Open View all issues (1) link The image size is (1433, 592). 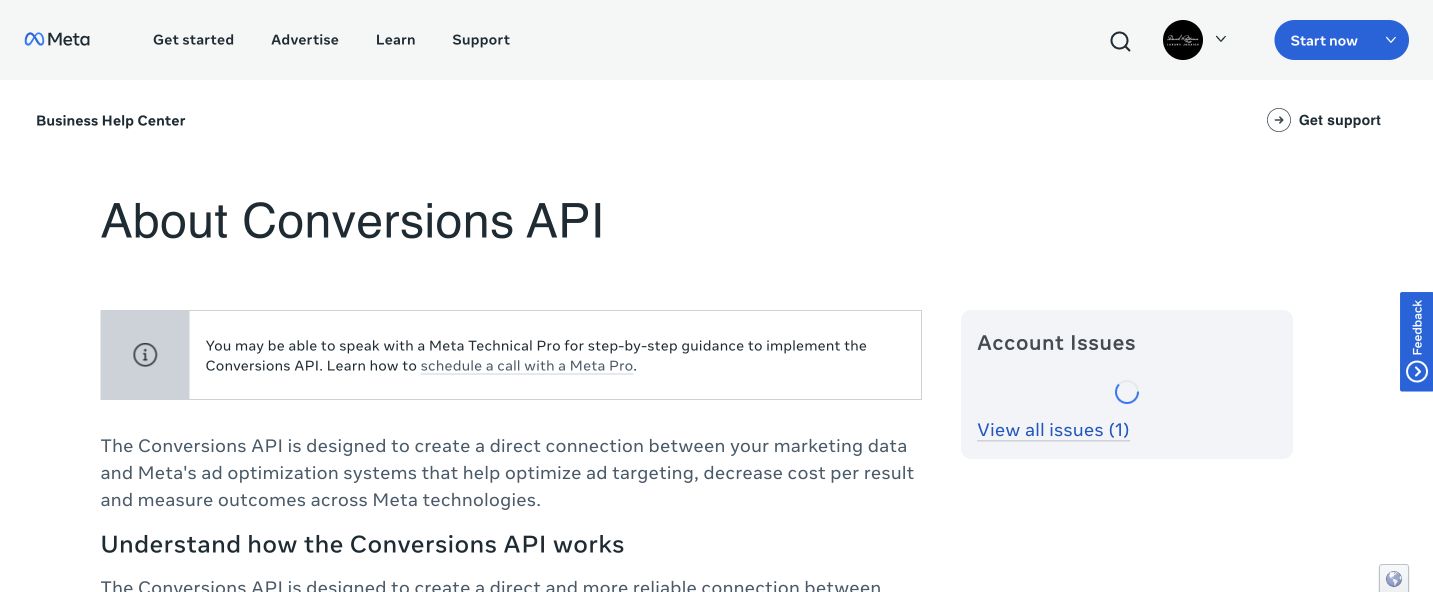click(x=1053, y=430)
